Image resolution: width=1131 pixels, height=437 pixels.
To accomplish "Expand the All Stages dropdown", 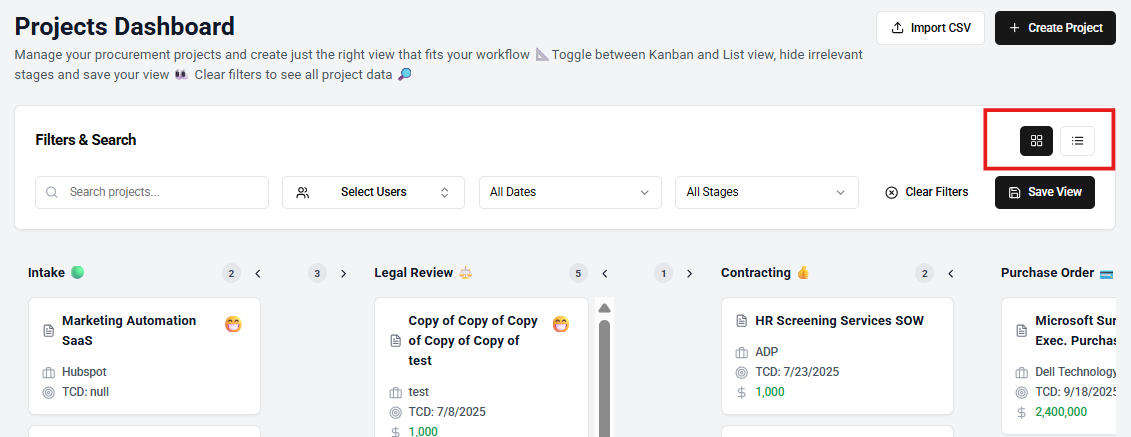I will click(766, 192).
